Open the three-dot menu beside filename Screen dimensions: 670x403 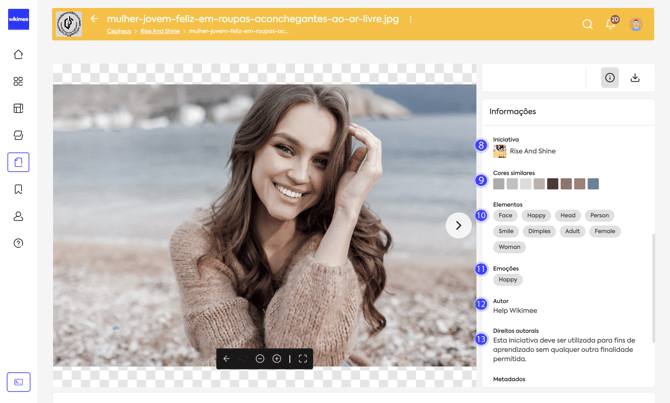(411, 19)
